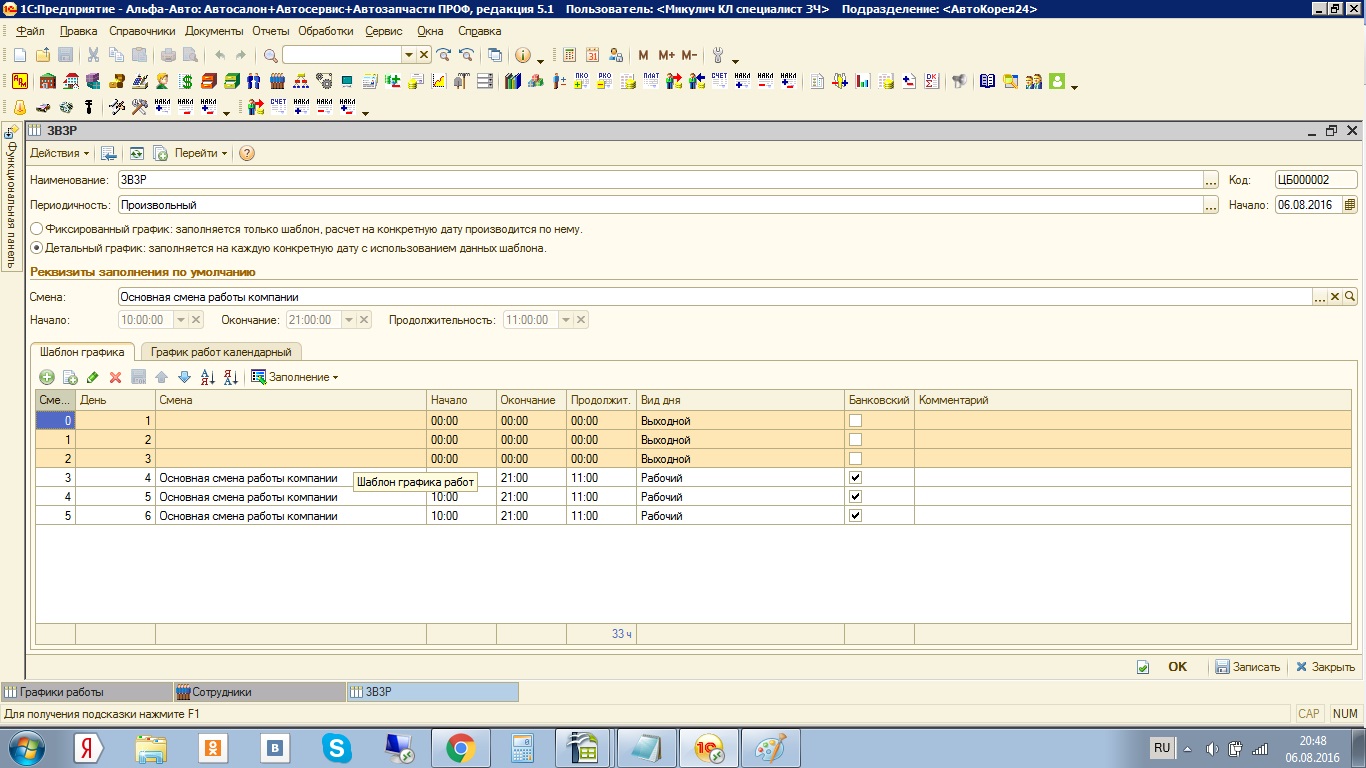The image size is (1366, 768).
Task: Click into the Наименование input field
Action: [660, 180]
